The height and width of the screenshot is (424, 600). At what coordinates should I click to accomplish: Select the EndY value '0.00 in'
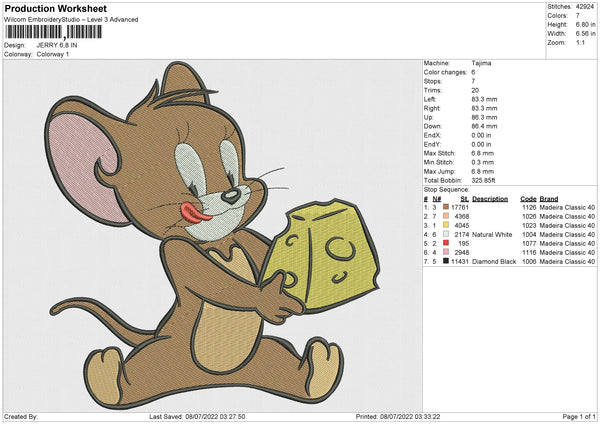coord(481,144)
